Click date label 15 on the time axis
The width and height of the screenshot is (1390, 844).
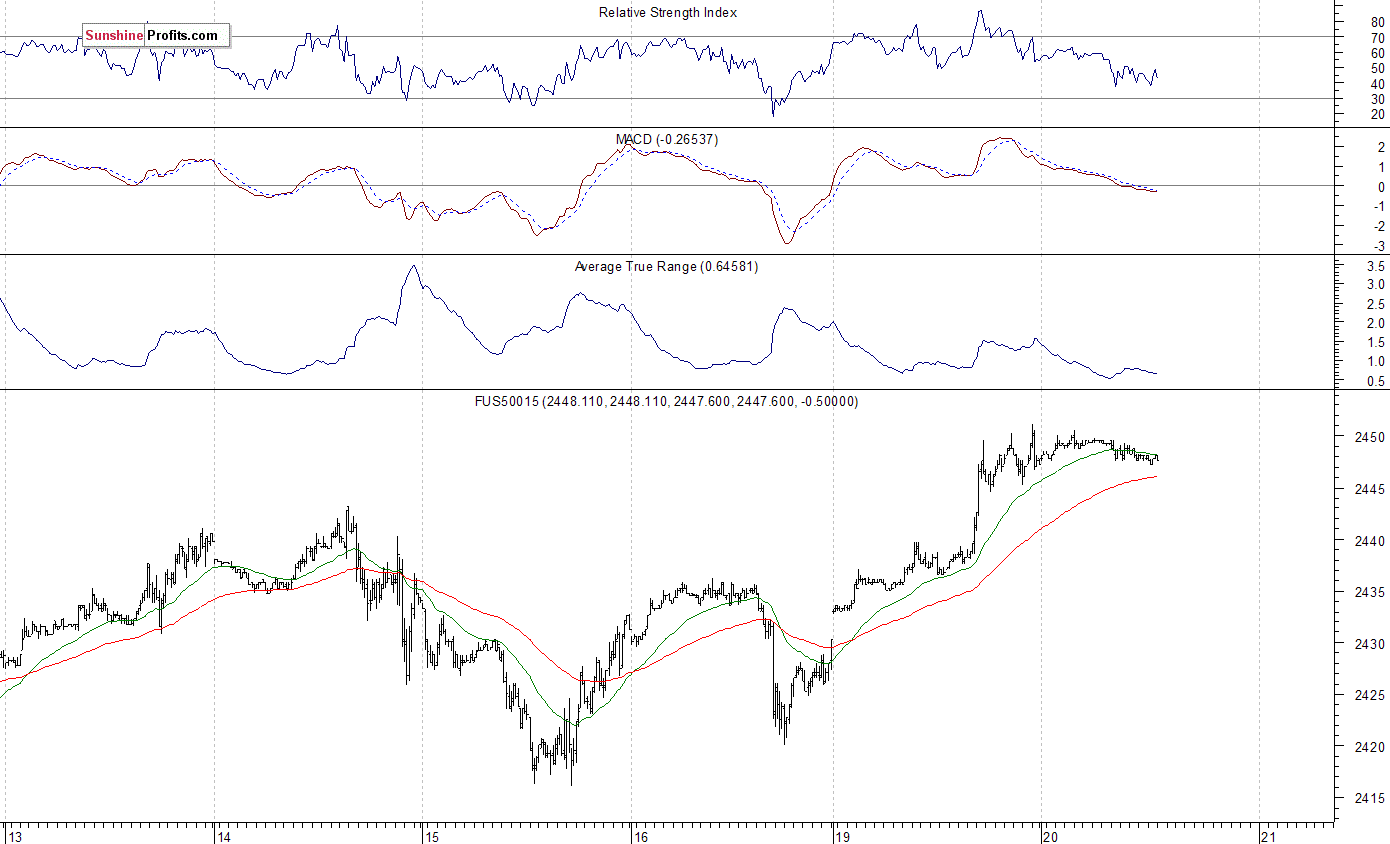432,836
